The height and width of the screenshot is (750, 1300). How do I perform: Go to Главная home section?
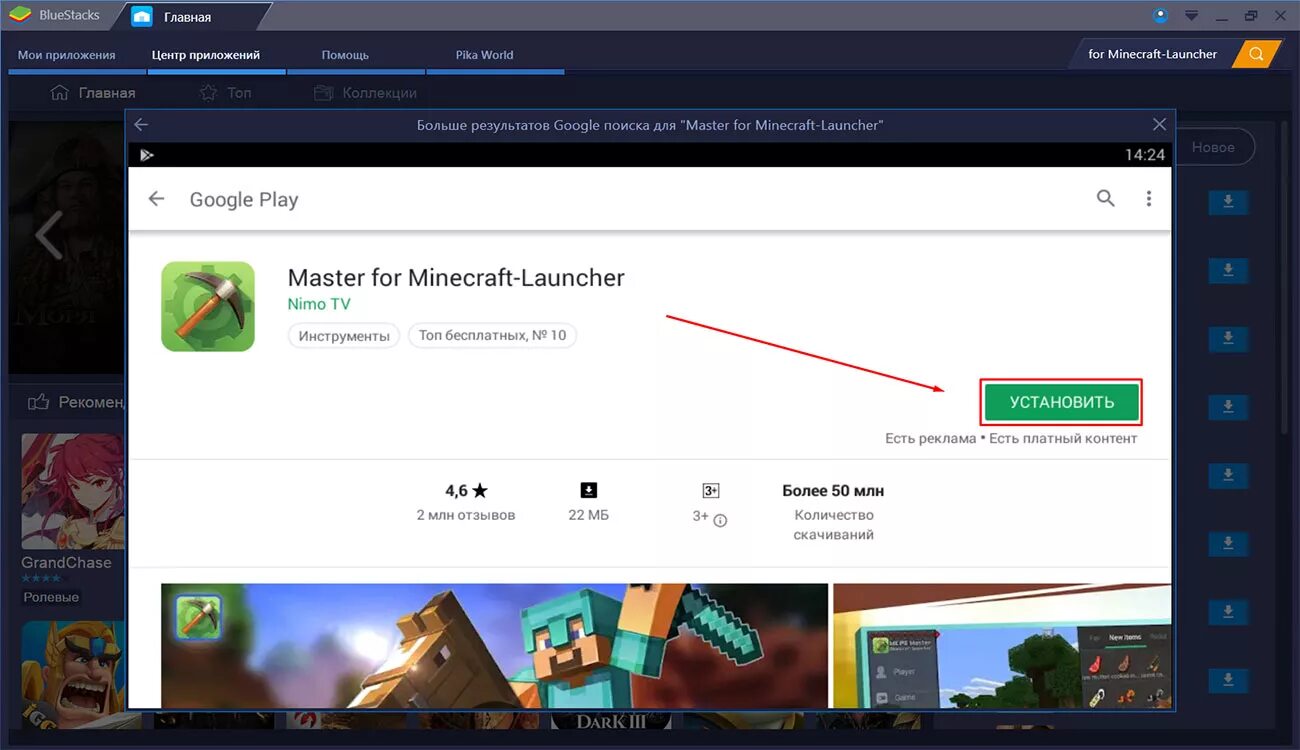point(92,93)
